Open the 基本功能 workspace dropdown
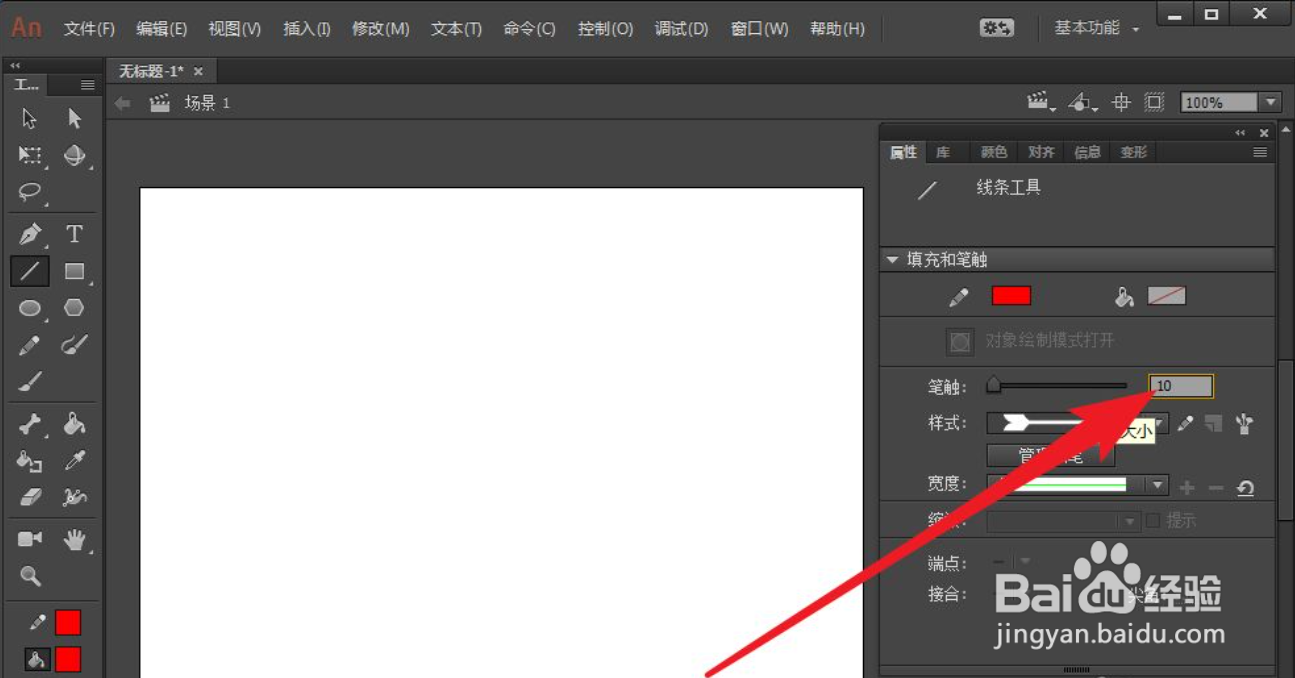 (x=1096, y=29)
